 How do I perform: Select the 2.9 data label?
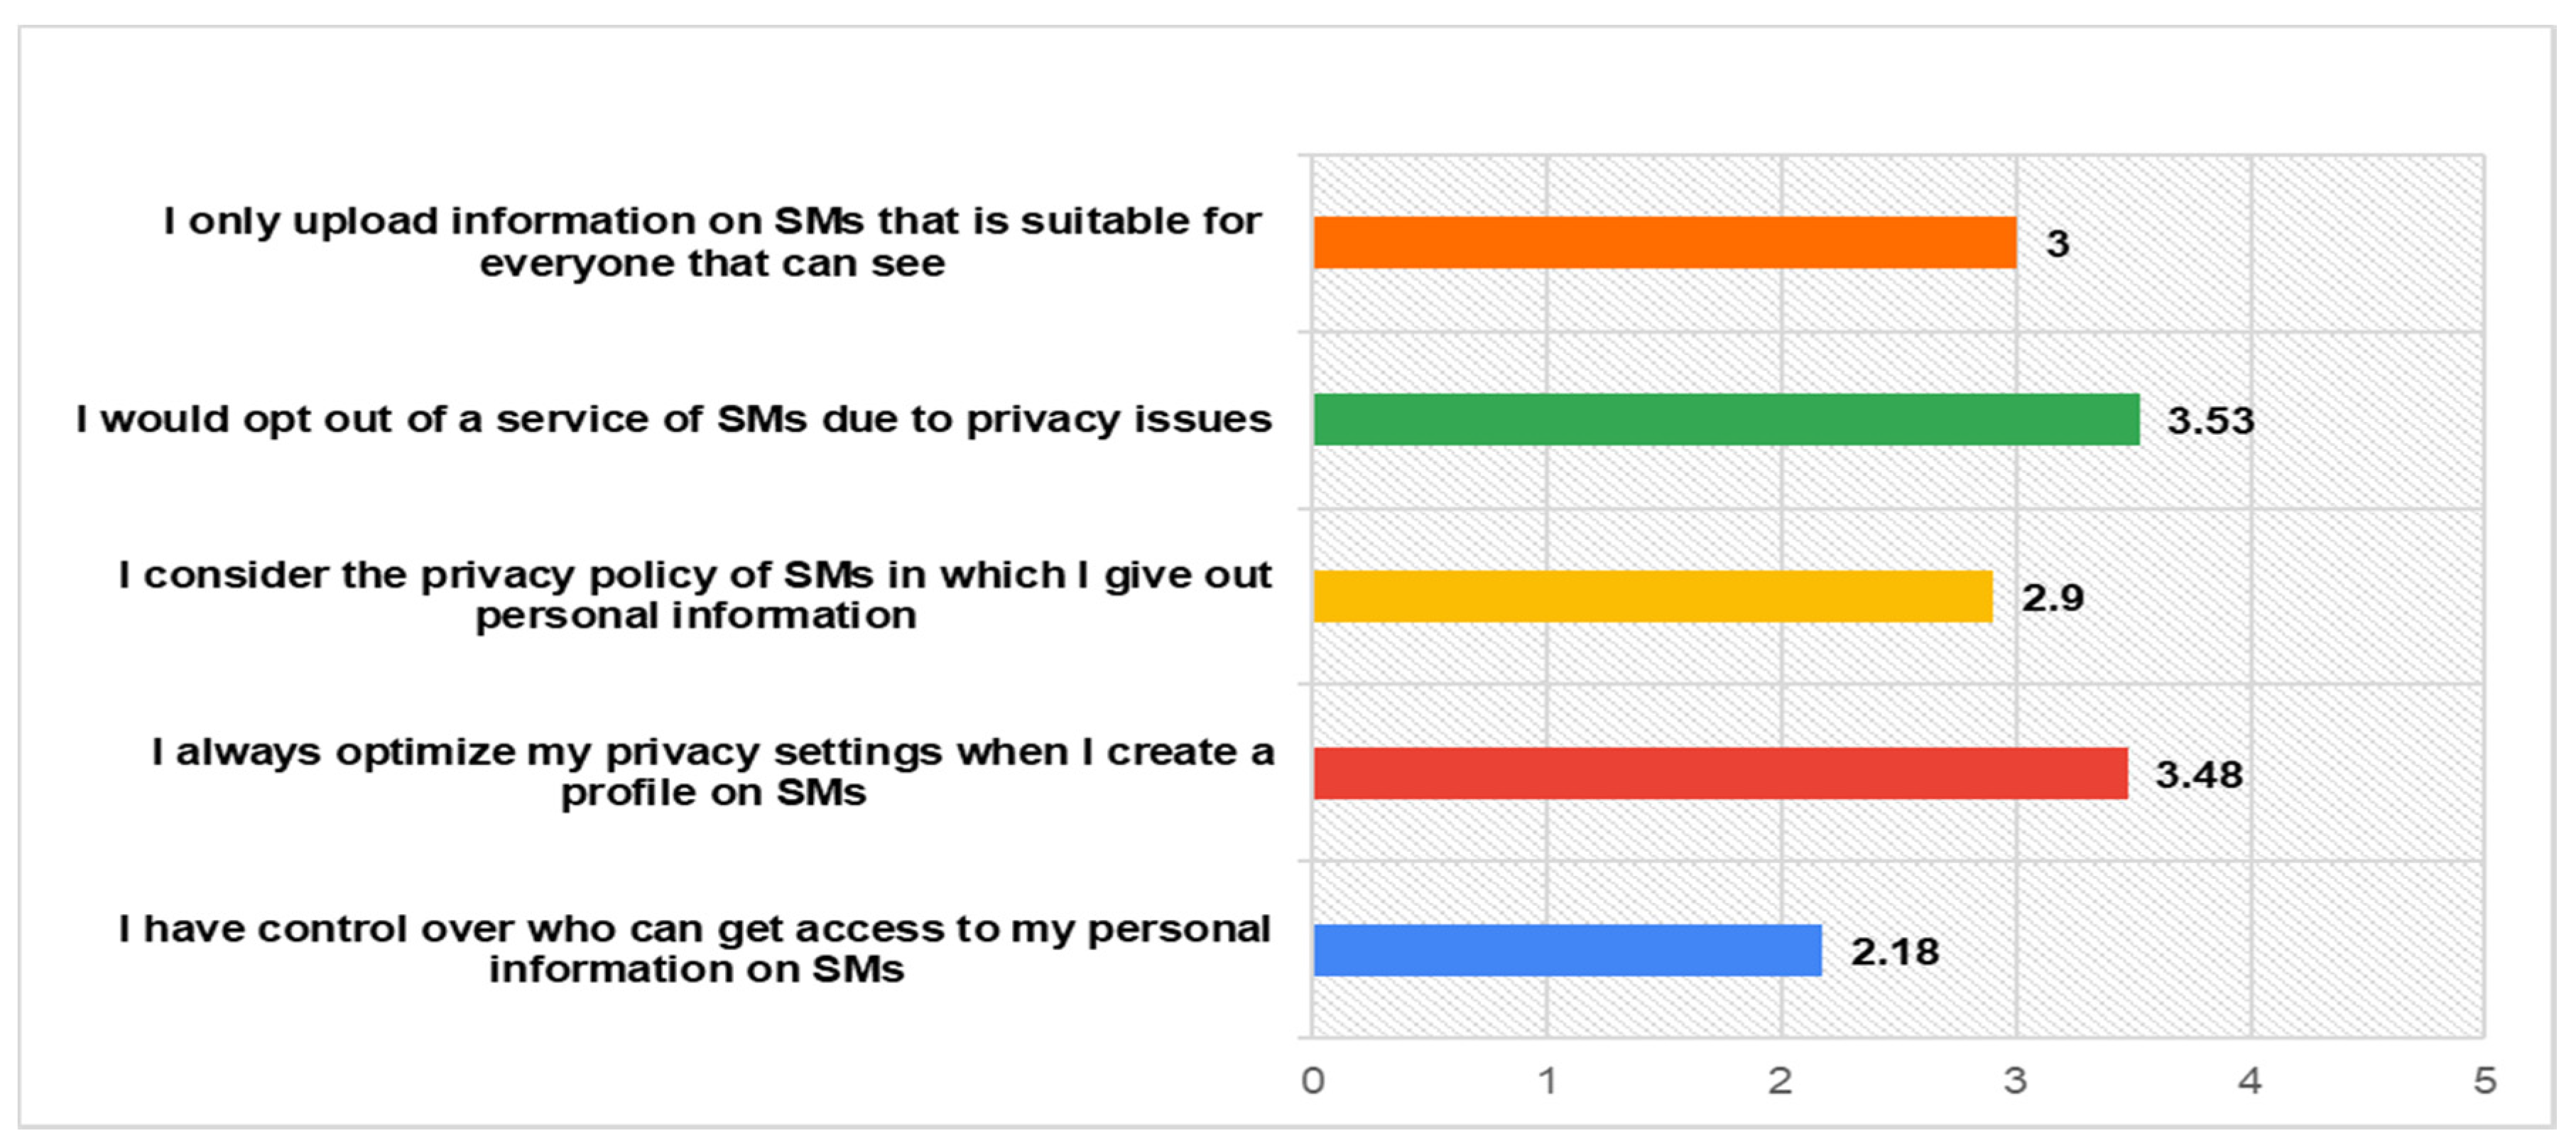2052,598
